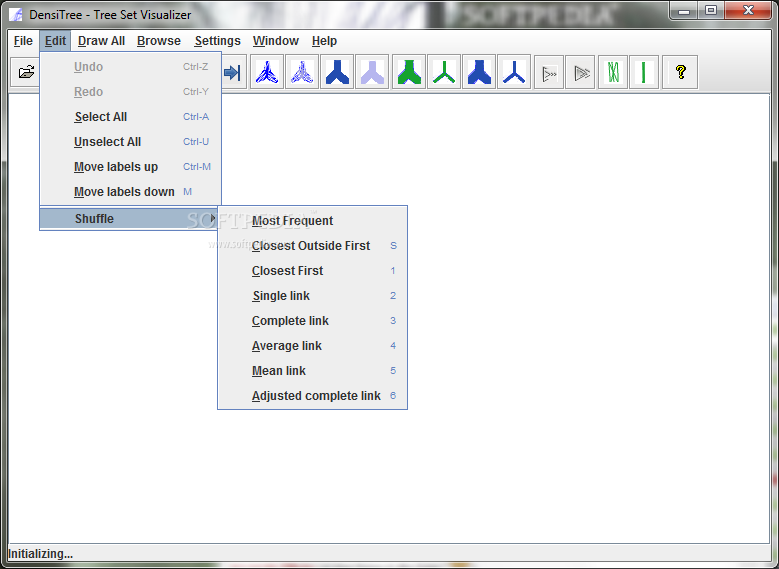
Task: Open the Settings menu
Action: pyautogui.click(x=218, y=41)
